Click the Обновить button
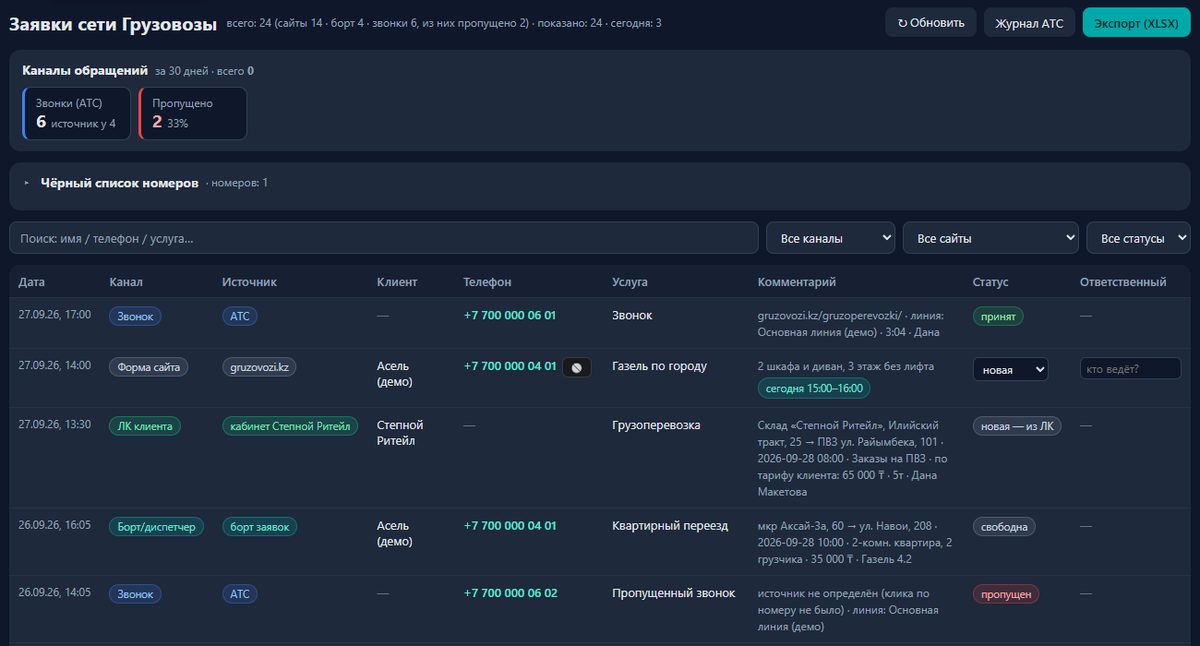This screenshot has width=1200, height=646. click(x=931, y=22)
